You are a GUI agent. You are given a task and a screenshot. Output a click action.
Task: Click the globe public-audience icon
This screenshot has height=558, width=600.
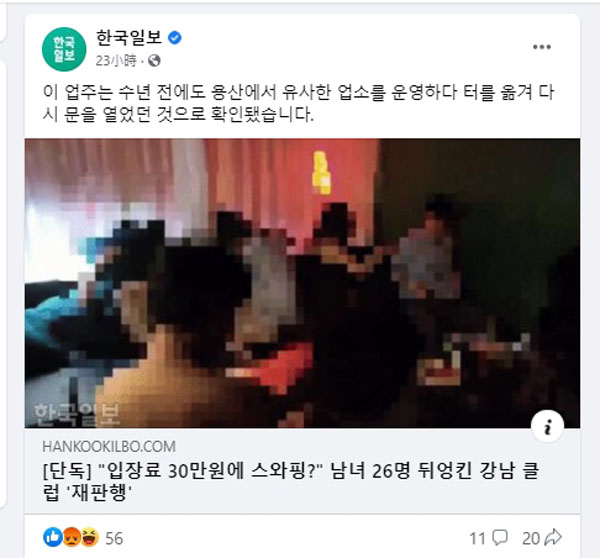(x=154, y=60)
